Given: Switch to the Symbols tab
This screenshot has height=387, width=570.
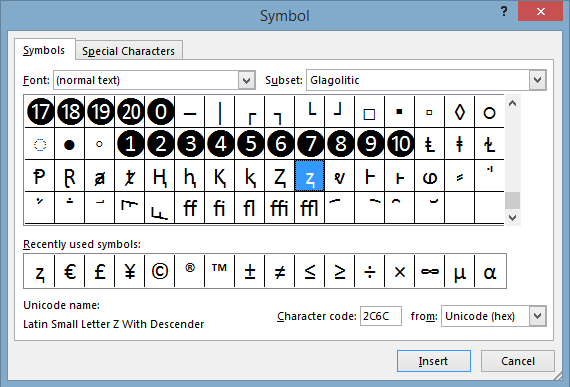Looking at the screenshot, I should pyautogui.click(x=44, y=50).
